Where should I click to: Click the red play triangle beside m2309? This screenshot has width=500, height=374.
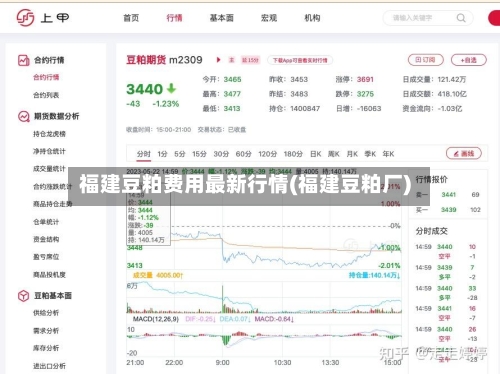tap(218, 60)
